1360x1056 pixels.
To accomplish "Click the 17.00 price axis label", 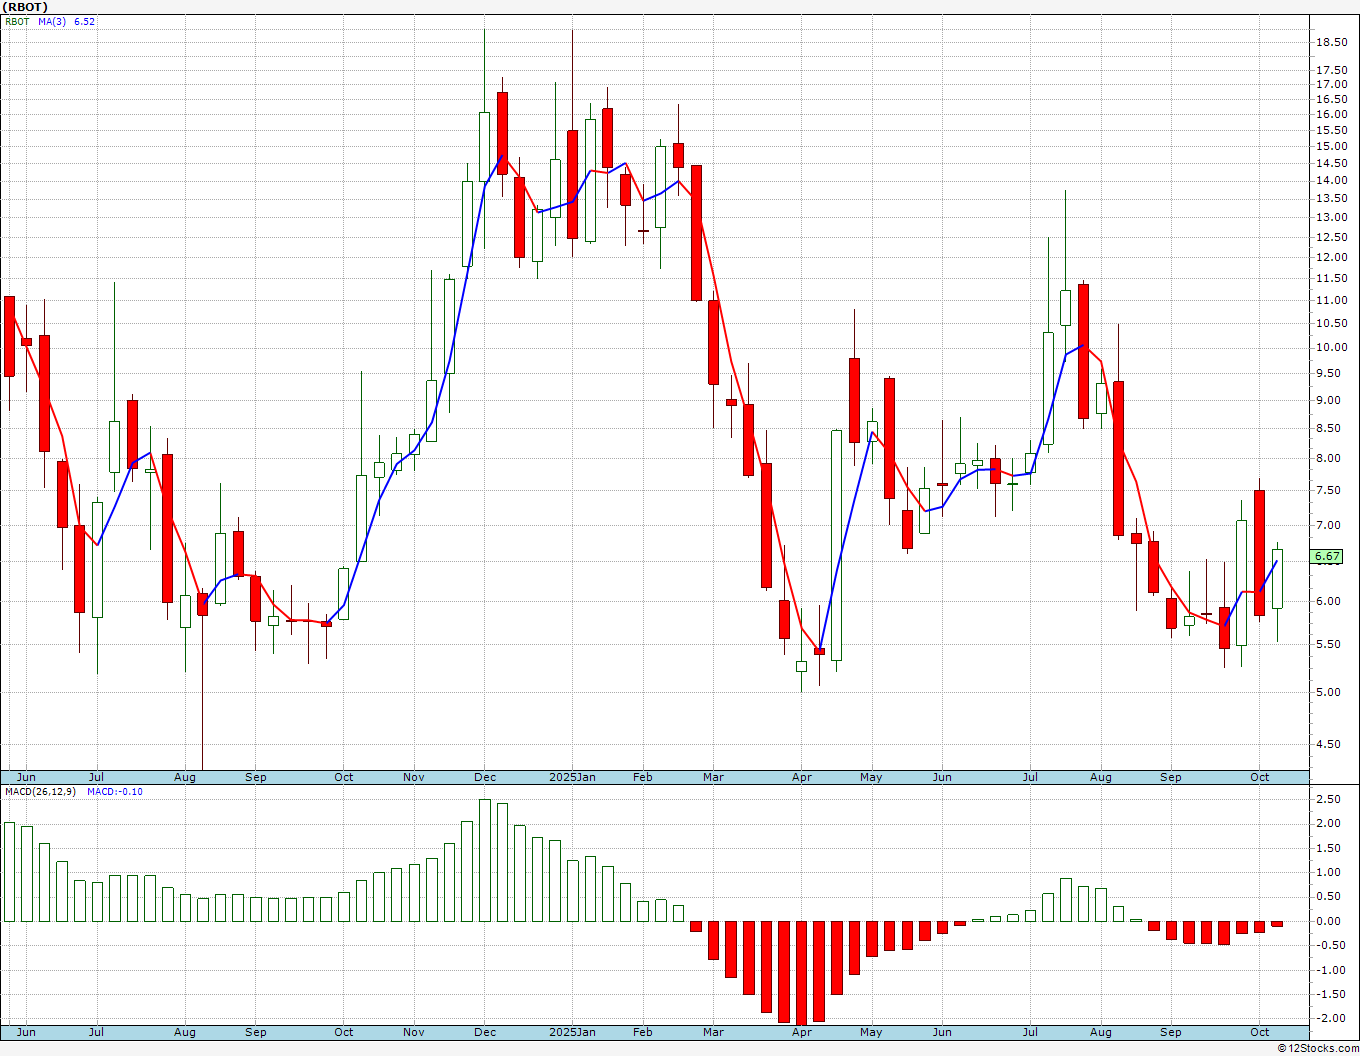I will click(1330, 84).
